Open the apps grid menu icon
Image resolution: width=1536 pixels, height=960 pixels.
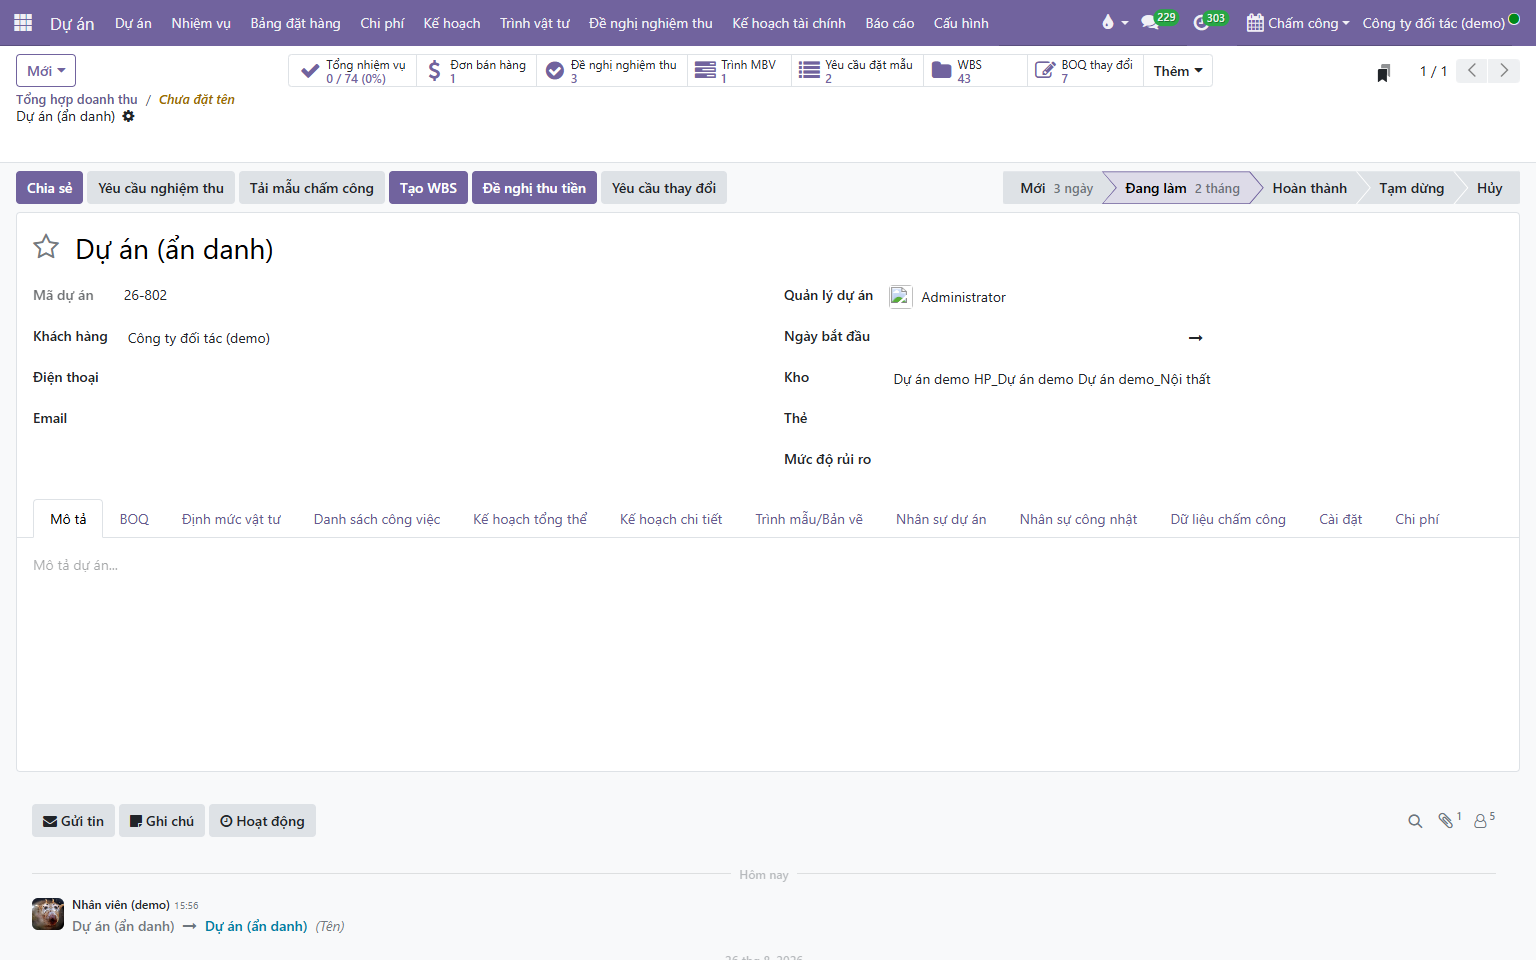click(x=23, y=22)
